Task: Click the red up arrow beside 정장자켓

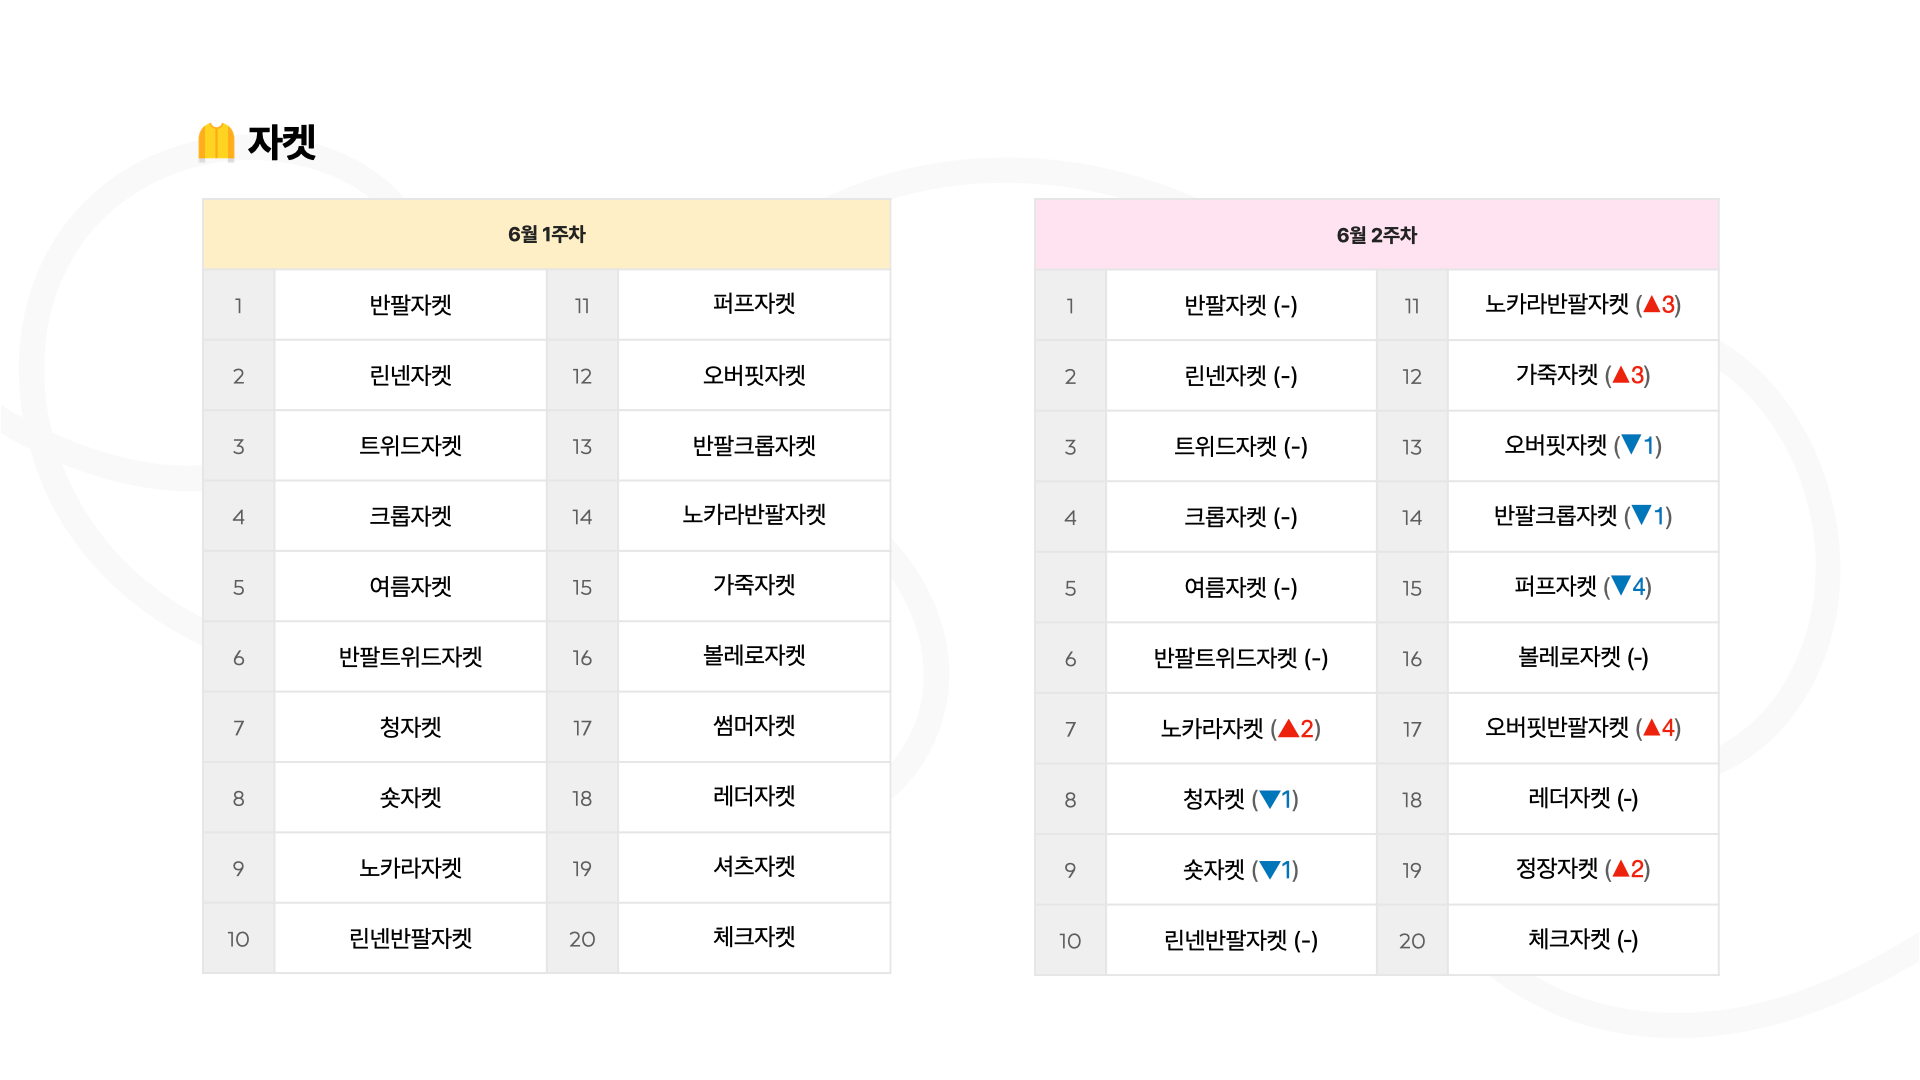Action: click(x=1620, y=868)
